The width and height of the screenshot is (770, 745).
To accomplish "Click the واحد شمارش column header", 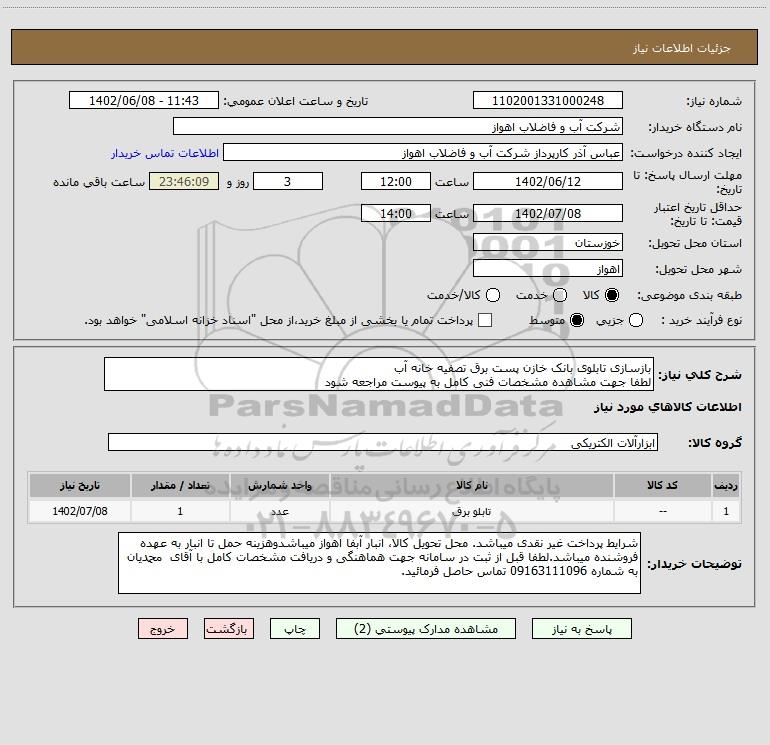I will (x=279, y=485).
